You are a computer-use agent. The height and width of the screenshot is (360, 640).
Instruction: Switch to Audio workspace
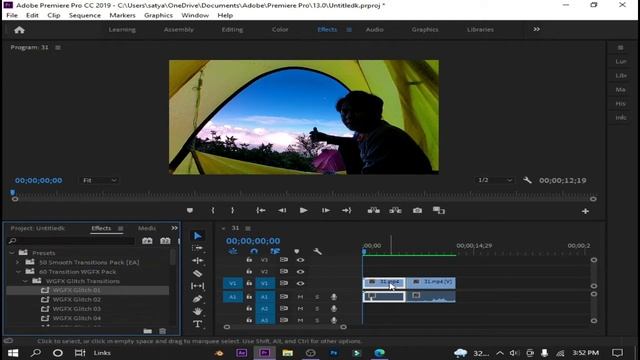[x=374, y=29]
